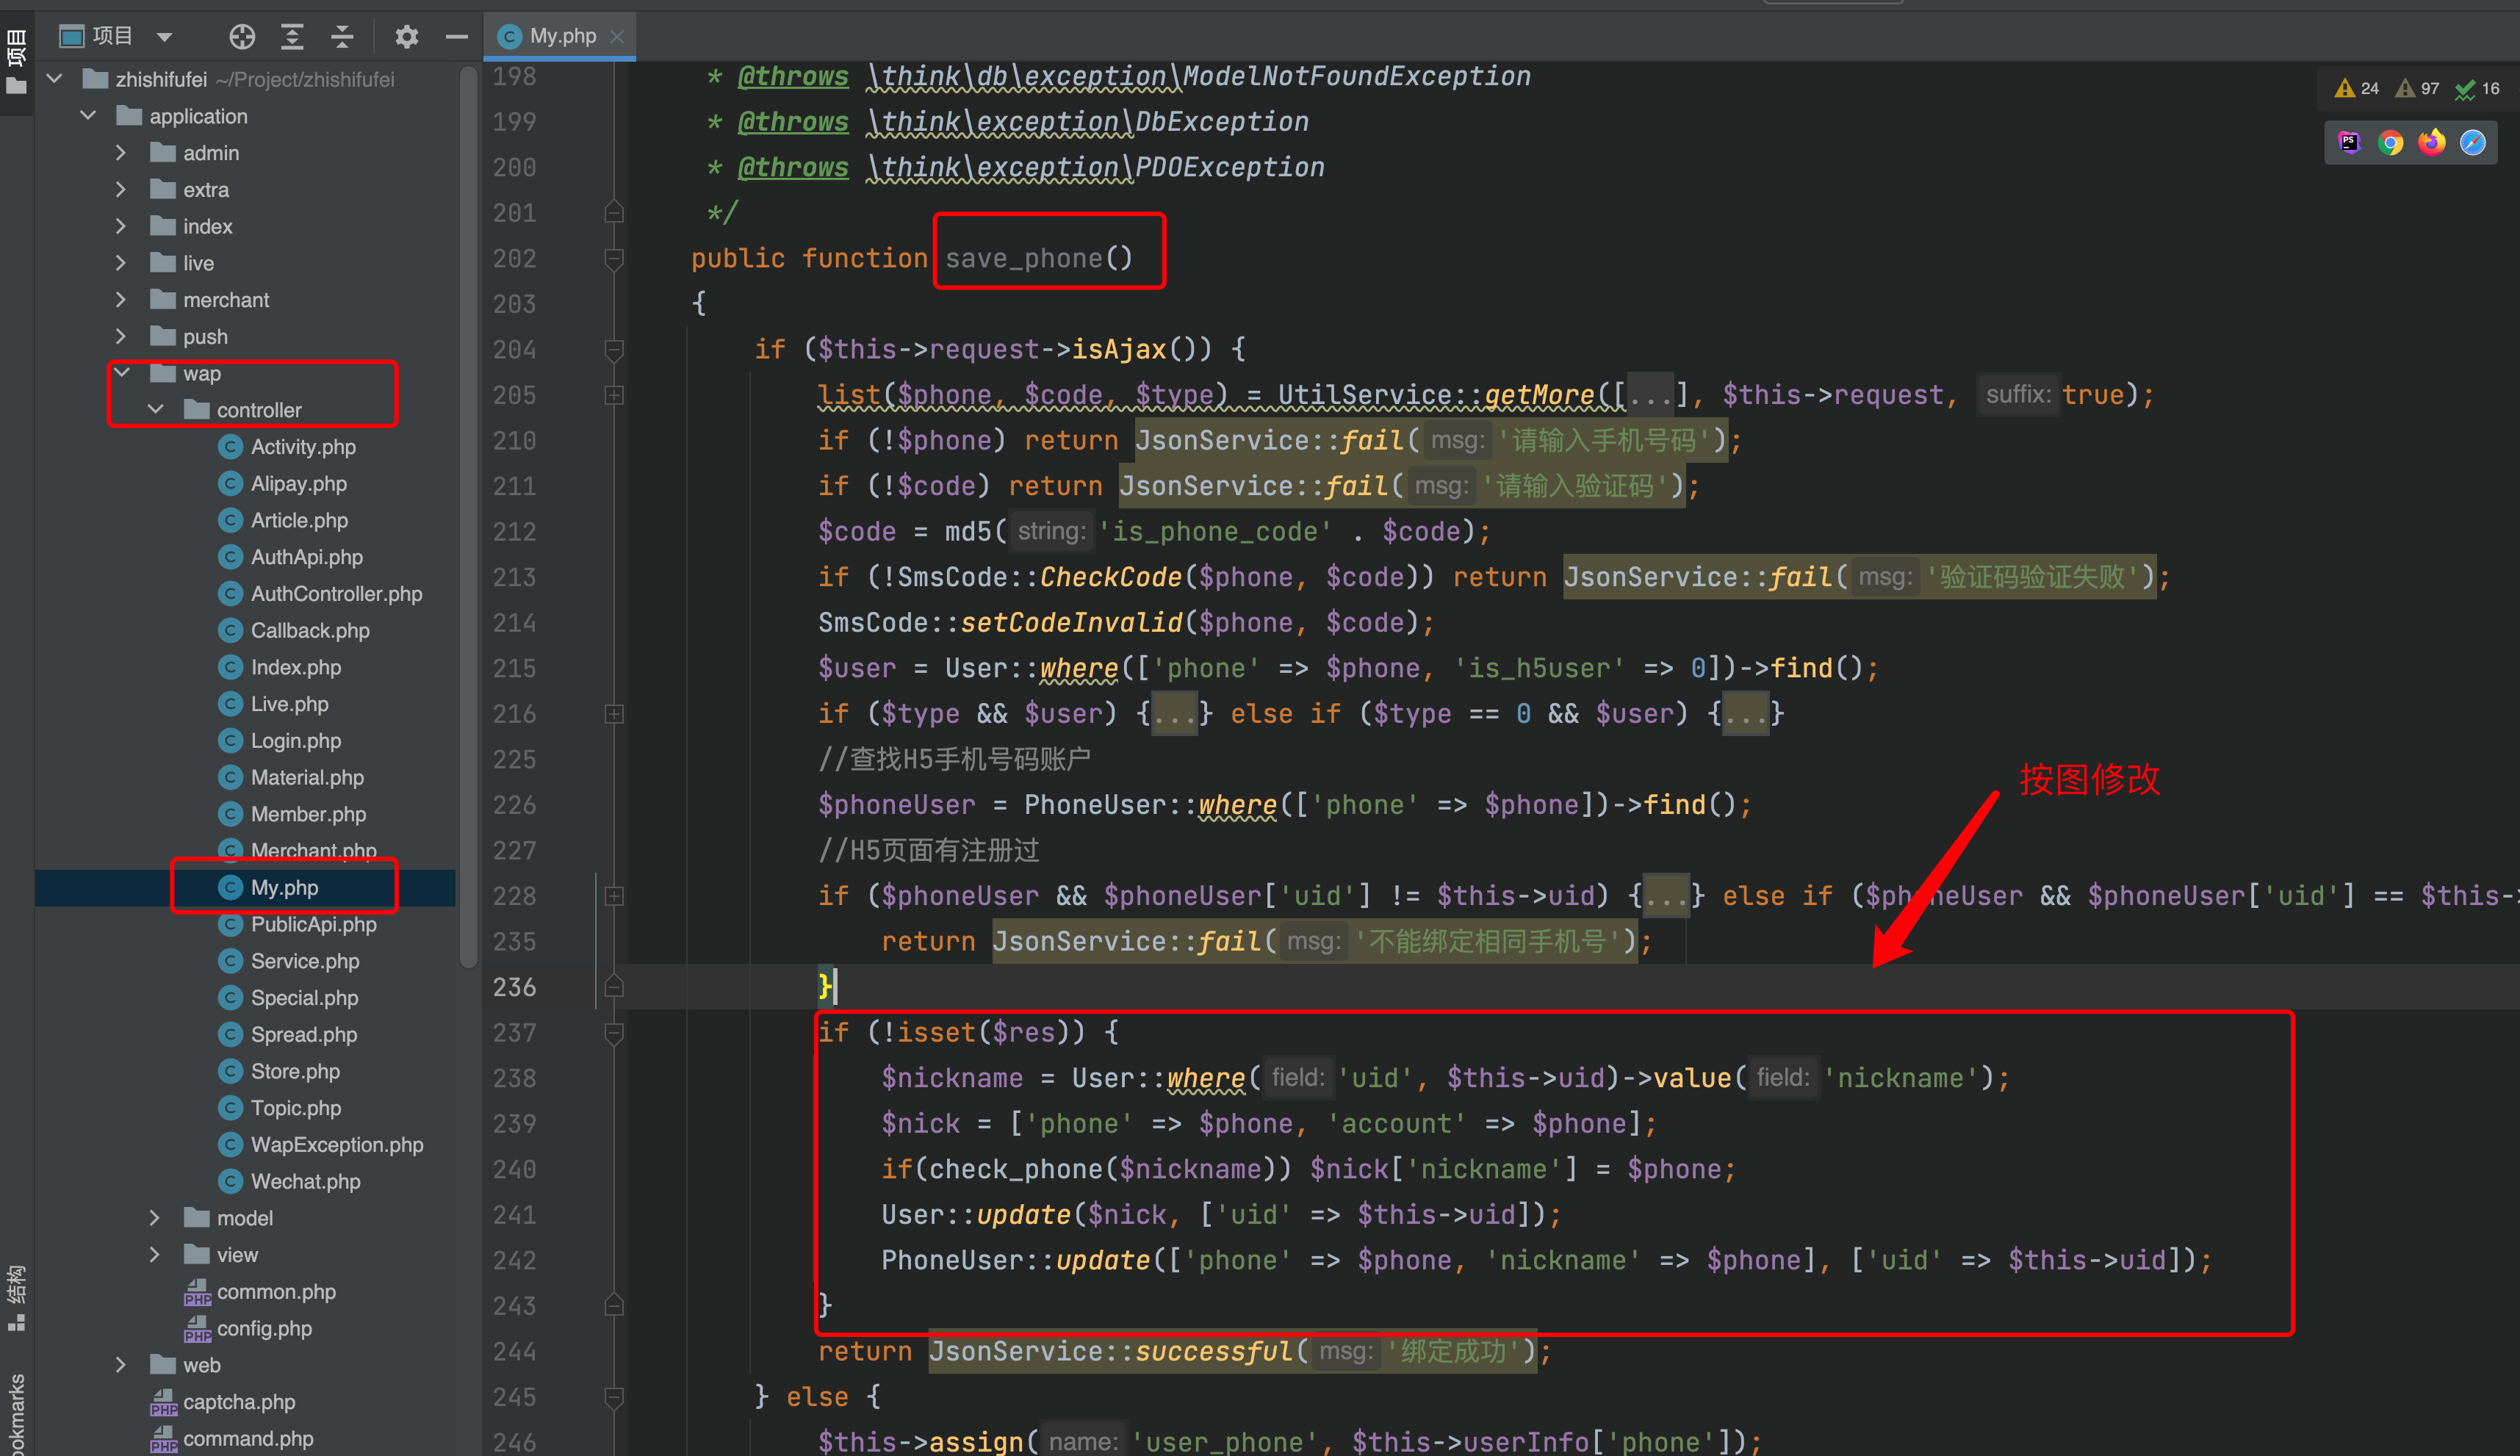Click the Spread.php class icon
The height and width of the screenshot is (1456, 2520).
[230, 1034]
